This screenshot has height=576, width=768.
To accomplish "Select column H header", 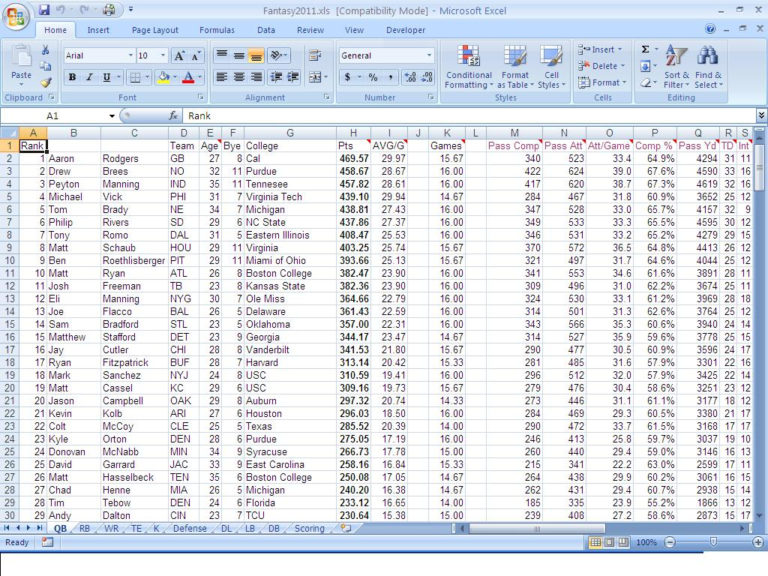I will tap(353, 133).
